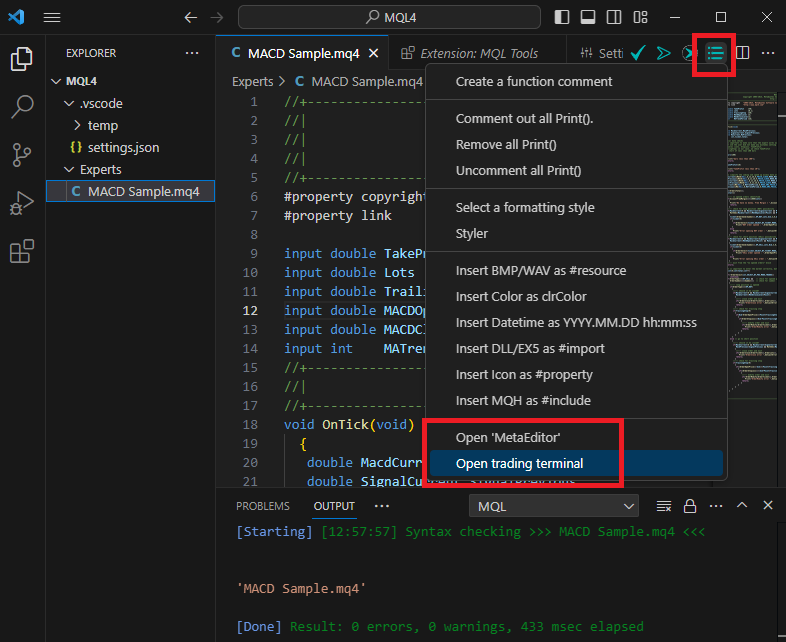Close the MACD Sample.mq4 tab
Image resolution: width=786 pixels, height=642 pixels.
pos(373,53)
